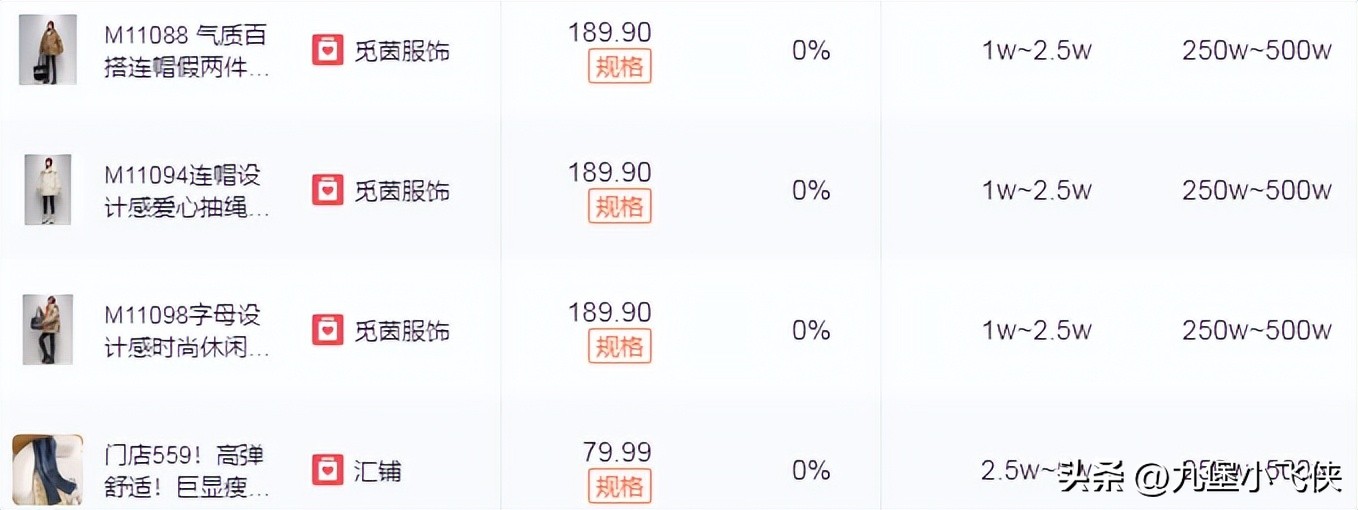1358x510 pixels.
Task: Open the 兎茵服饰 shop name in M11088 row
Action: 402,50
